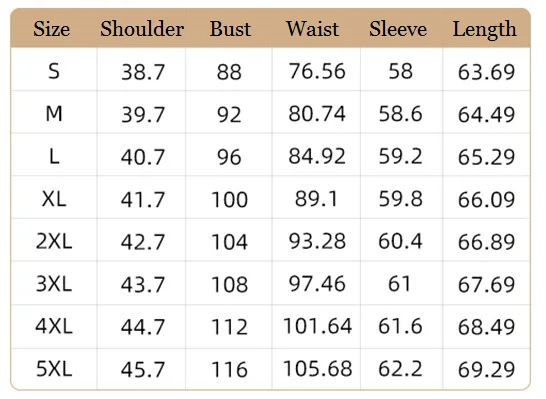Click the 2XL size row label
The height and width of the screenshot is (399, 546).
[x=54, y=242]
